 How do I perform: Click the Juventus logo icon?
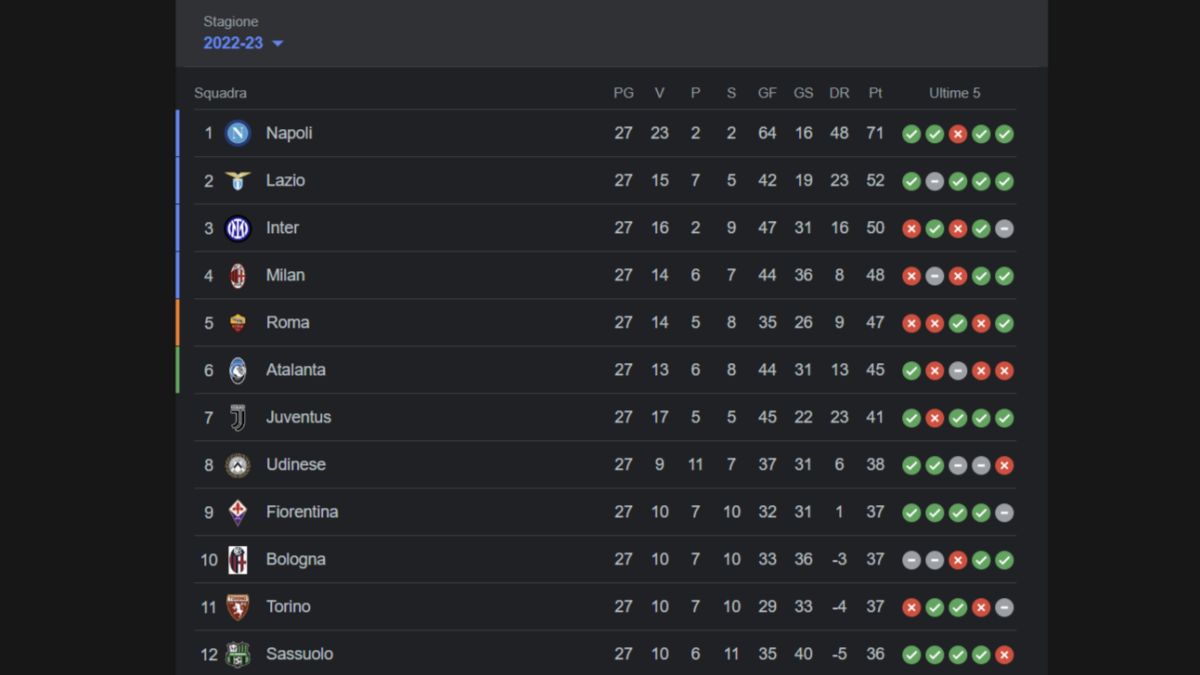[238, 418]
